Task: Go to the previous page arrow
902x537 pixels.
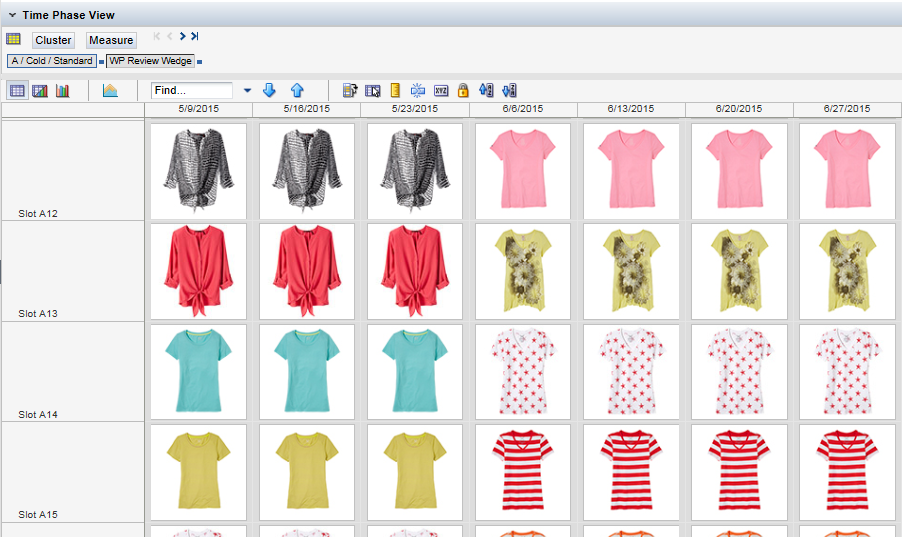Action: pos(170,36)
